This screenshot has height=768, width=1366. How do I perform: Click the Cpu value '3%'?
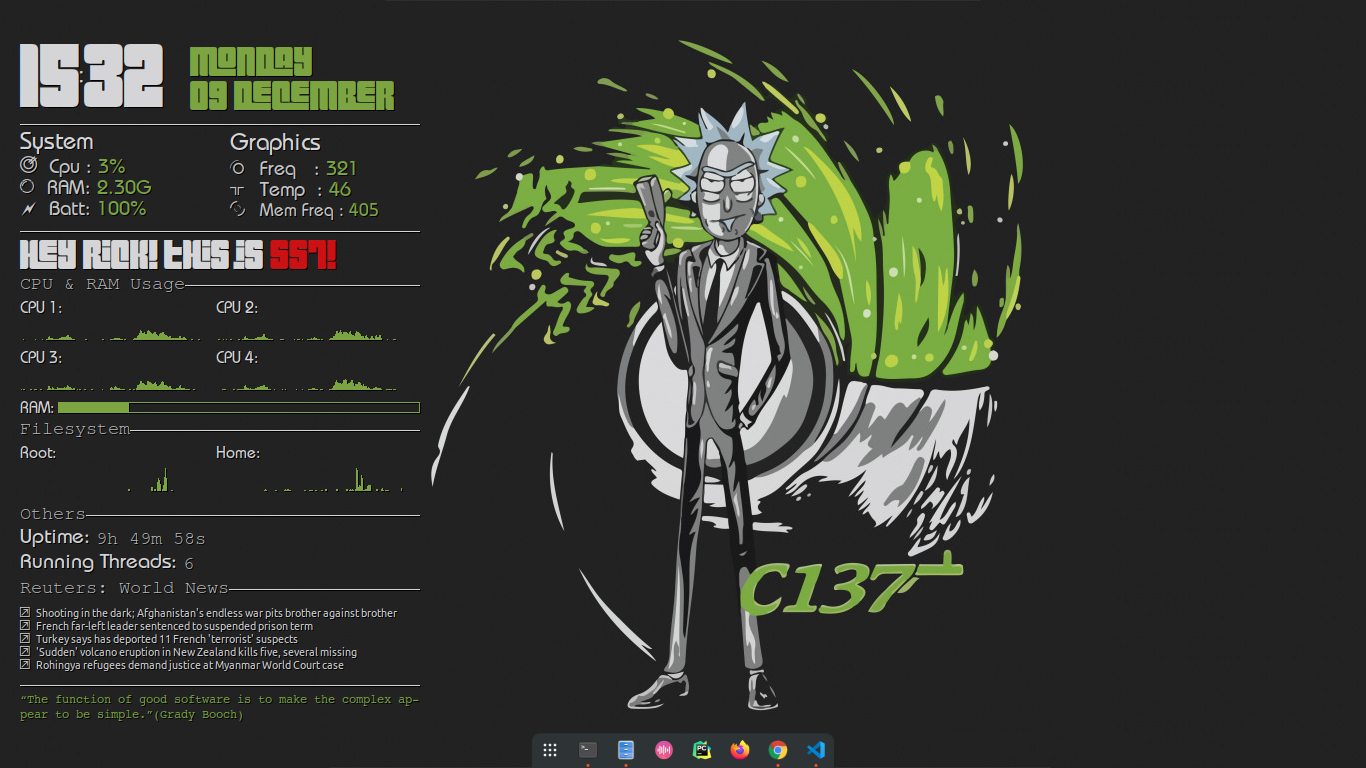pos(111,166)
